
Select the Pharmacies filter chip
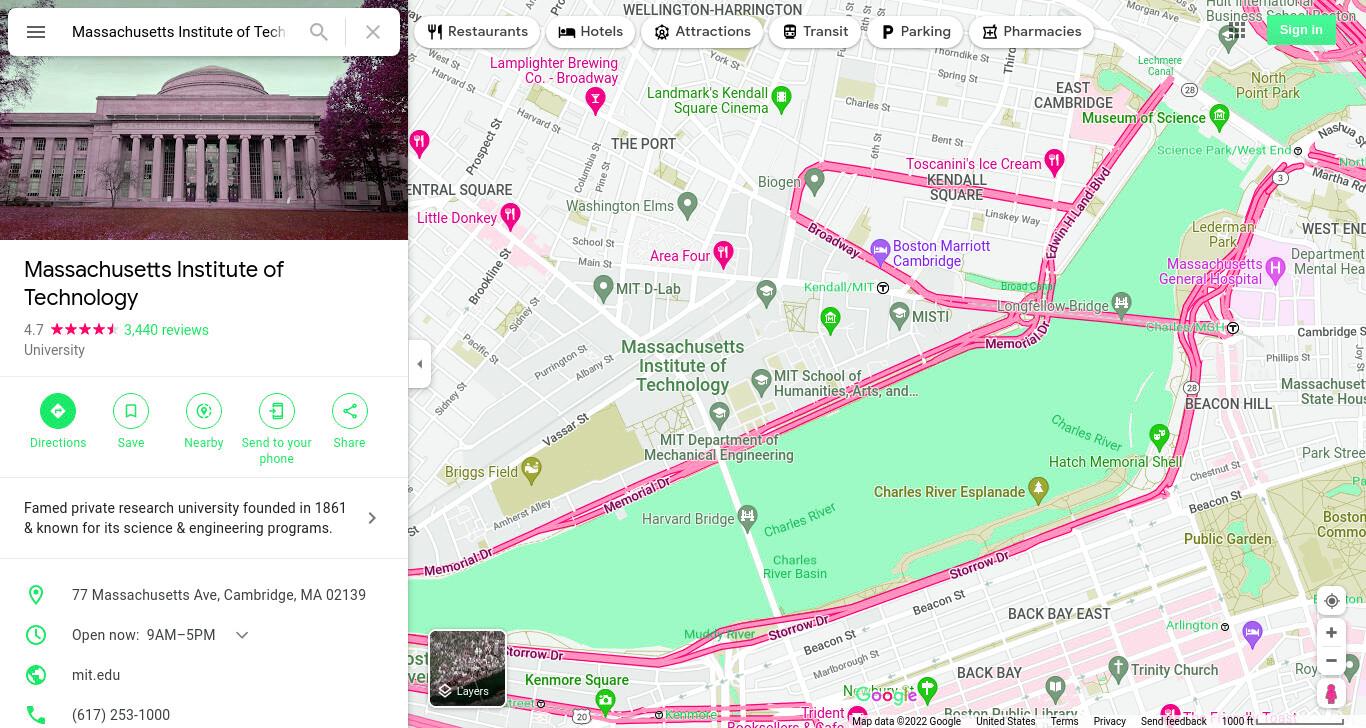pyautogui.click(x=1031, y=32)
